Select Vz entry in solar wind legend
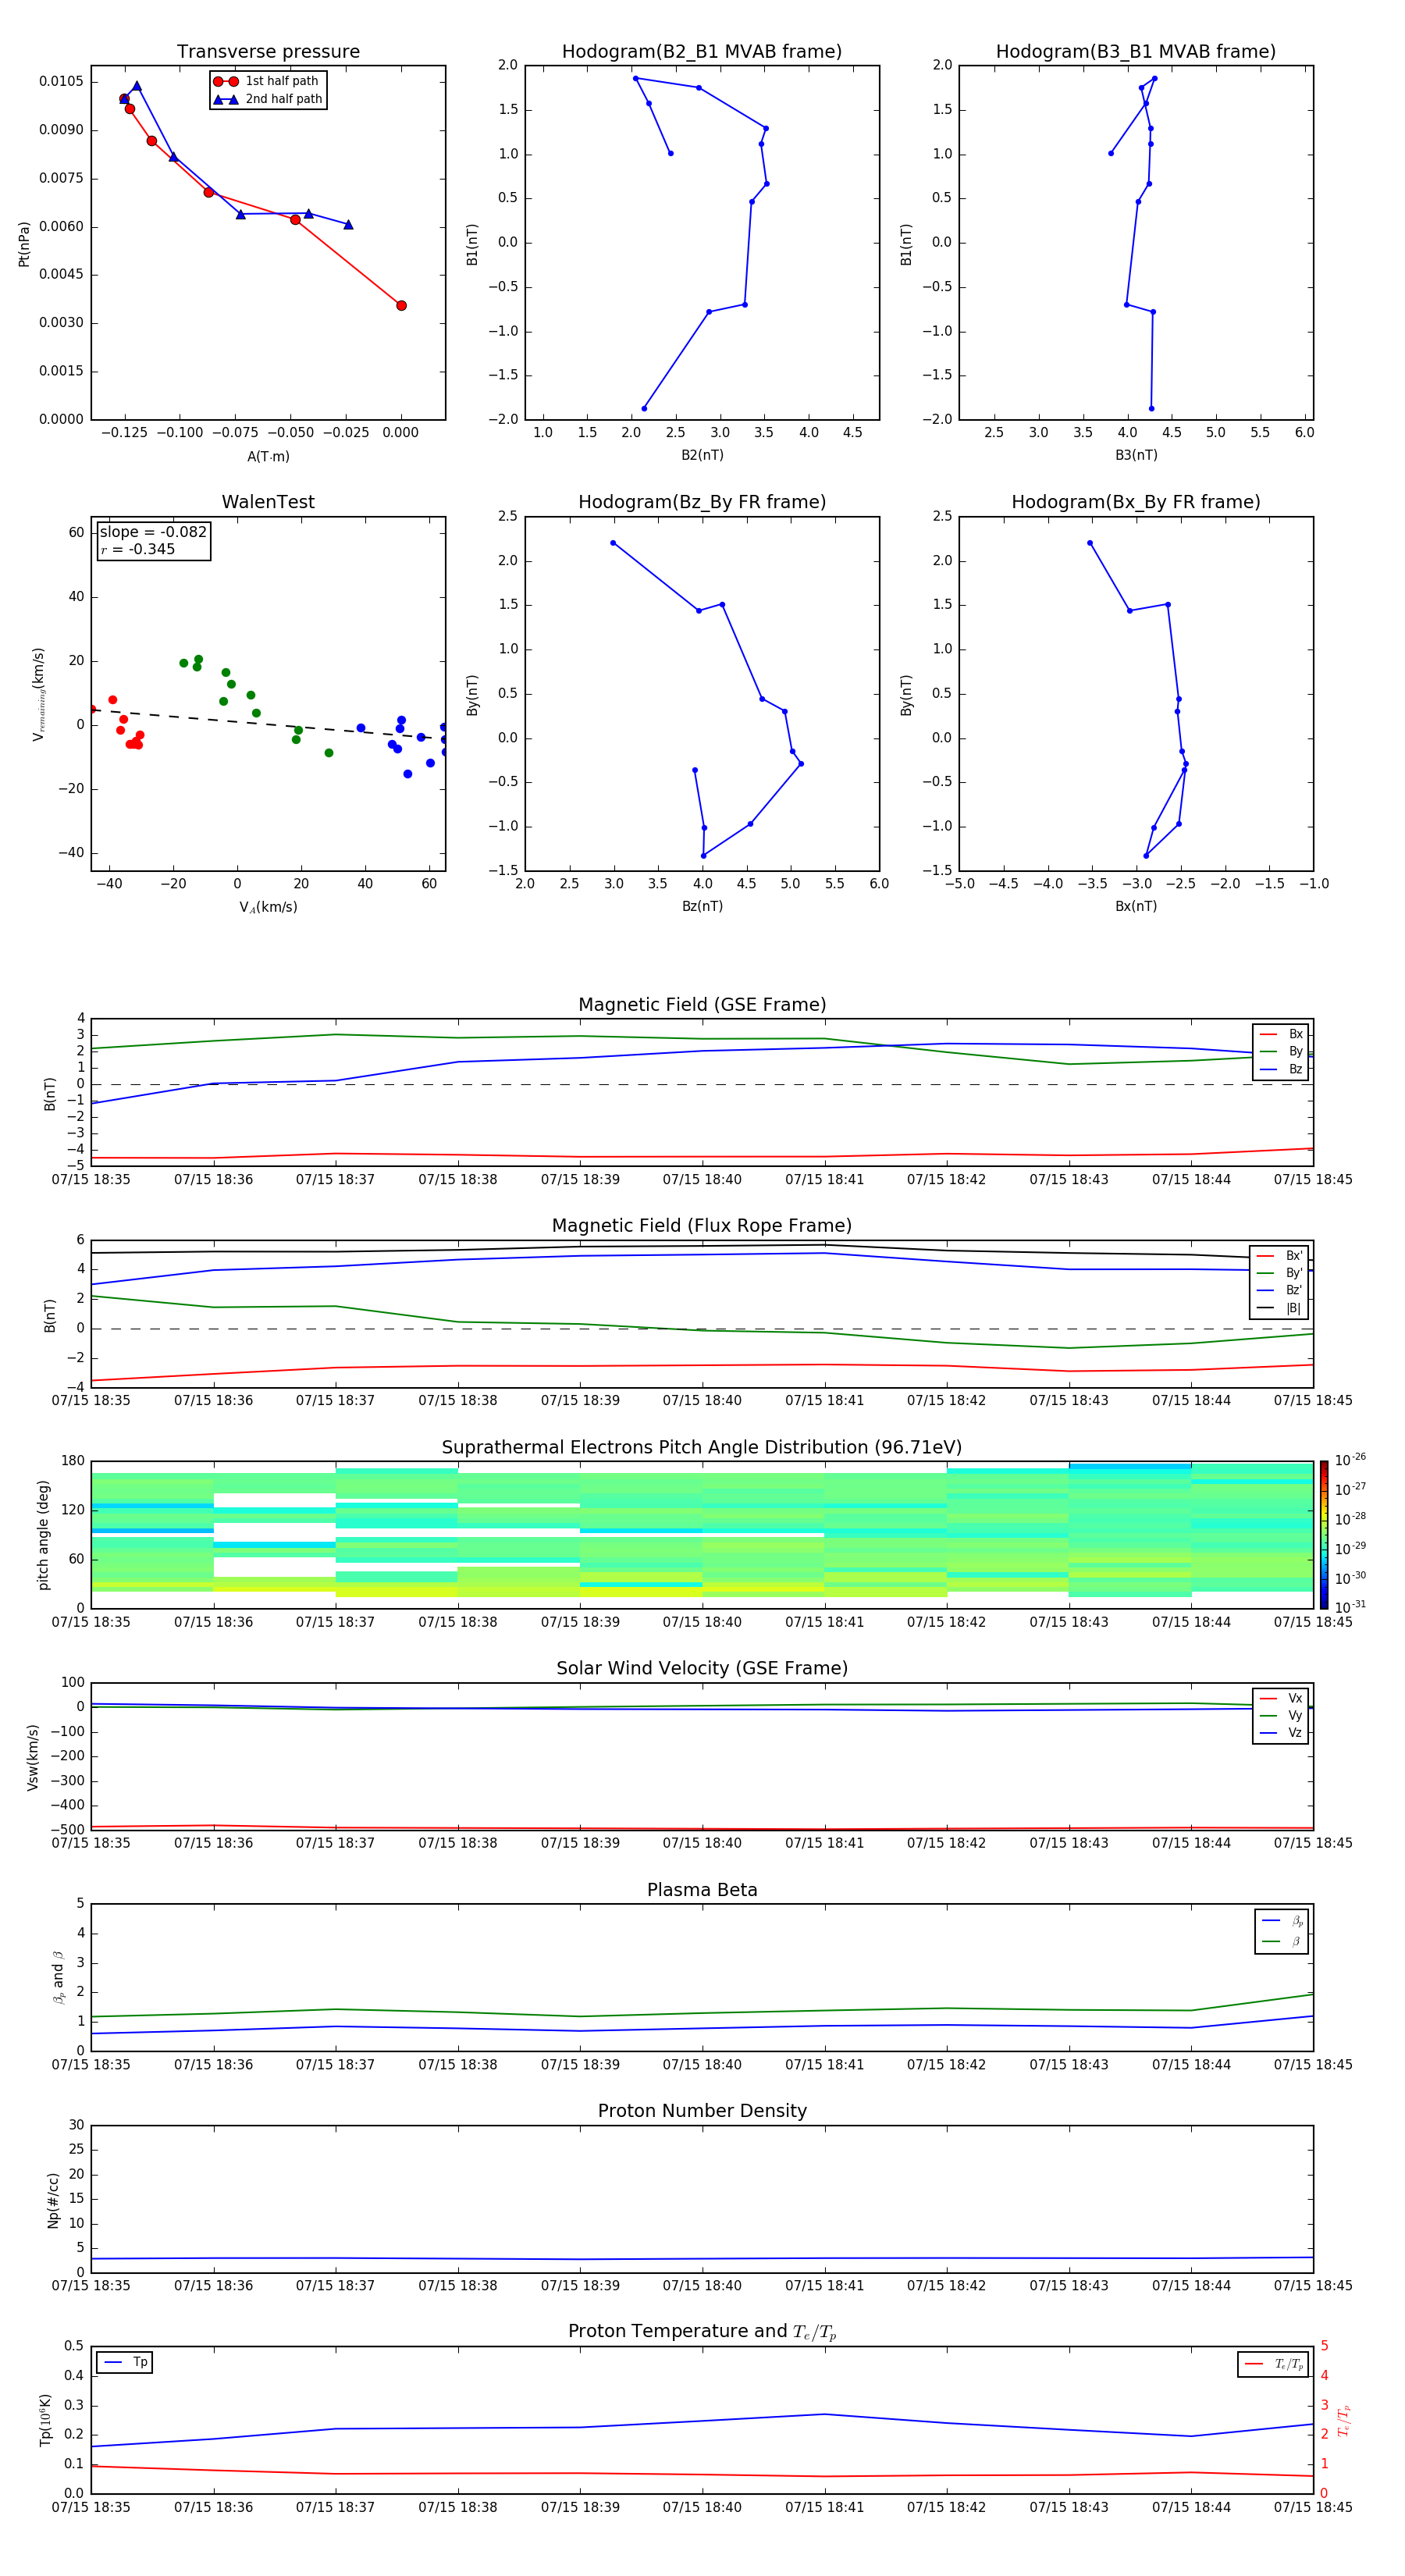This screenshot has height=2576, width=1405. [1281, 1733]
